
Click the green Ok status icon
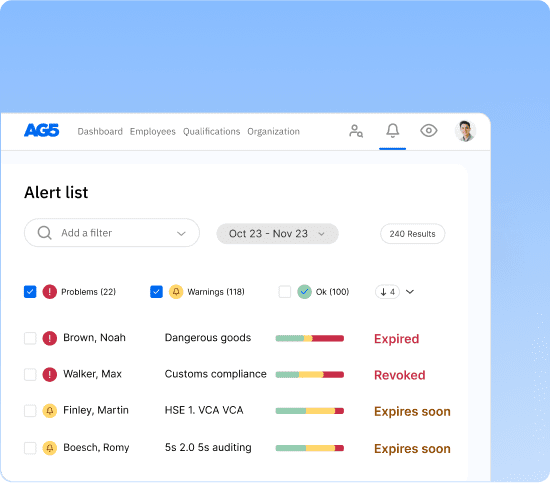click(x=304, y=292)
